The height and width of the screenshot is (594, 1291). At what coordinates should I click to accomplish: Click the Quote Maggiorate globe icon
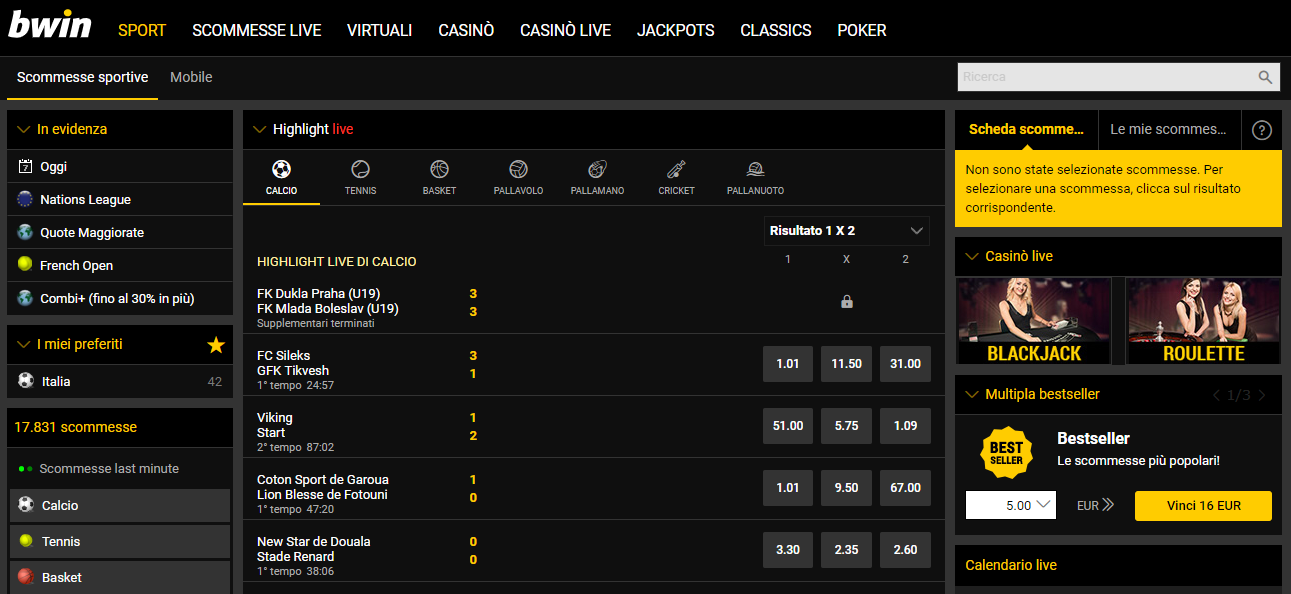(25, 232)
